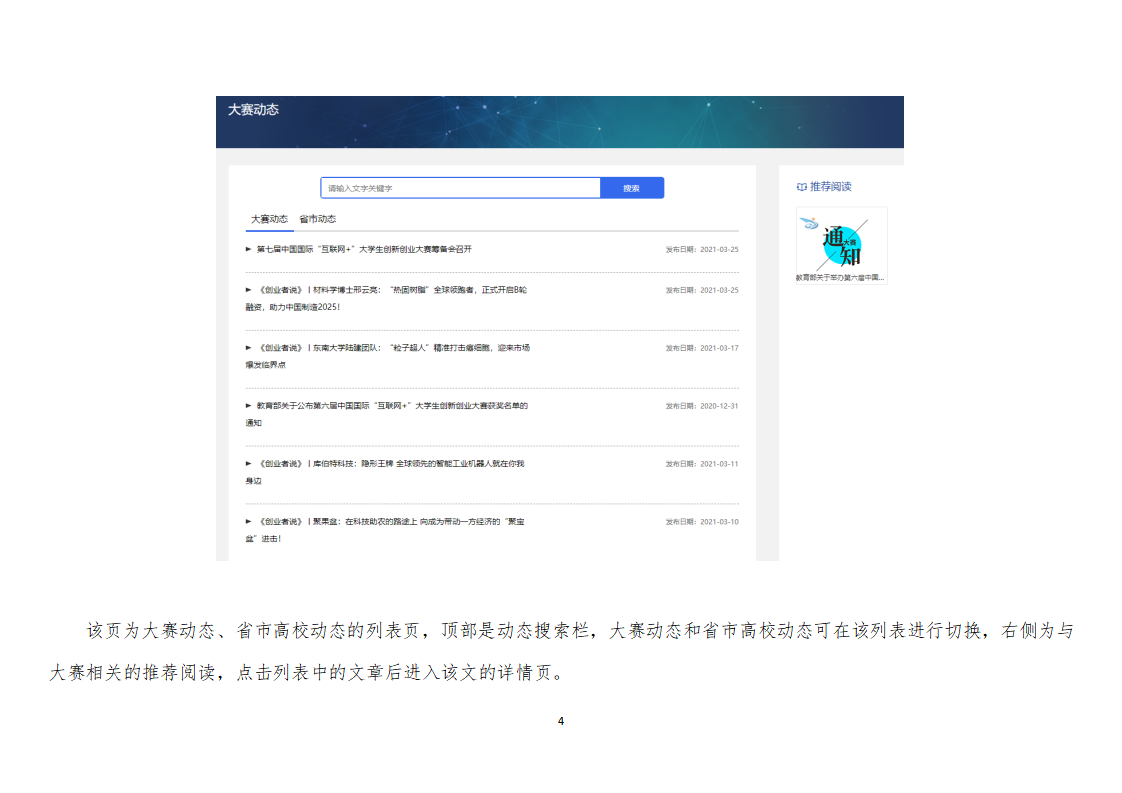This screenshot has width=1122, height=793.
Task: Click the caption 教育部关于举办第六届中国 under the thumbnail
Action: pyautogui.click(x=840, y=278)
